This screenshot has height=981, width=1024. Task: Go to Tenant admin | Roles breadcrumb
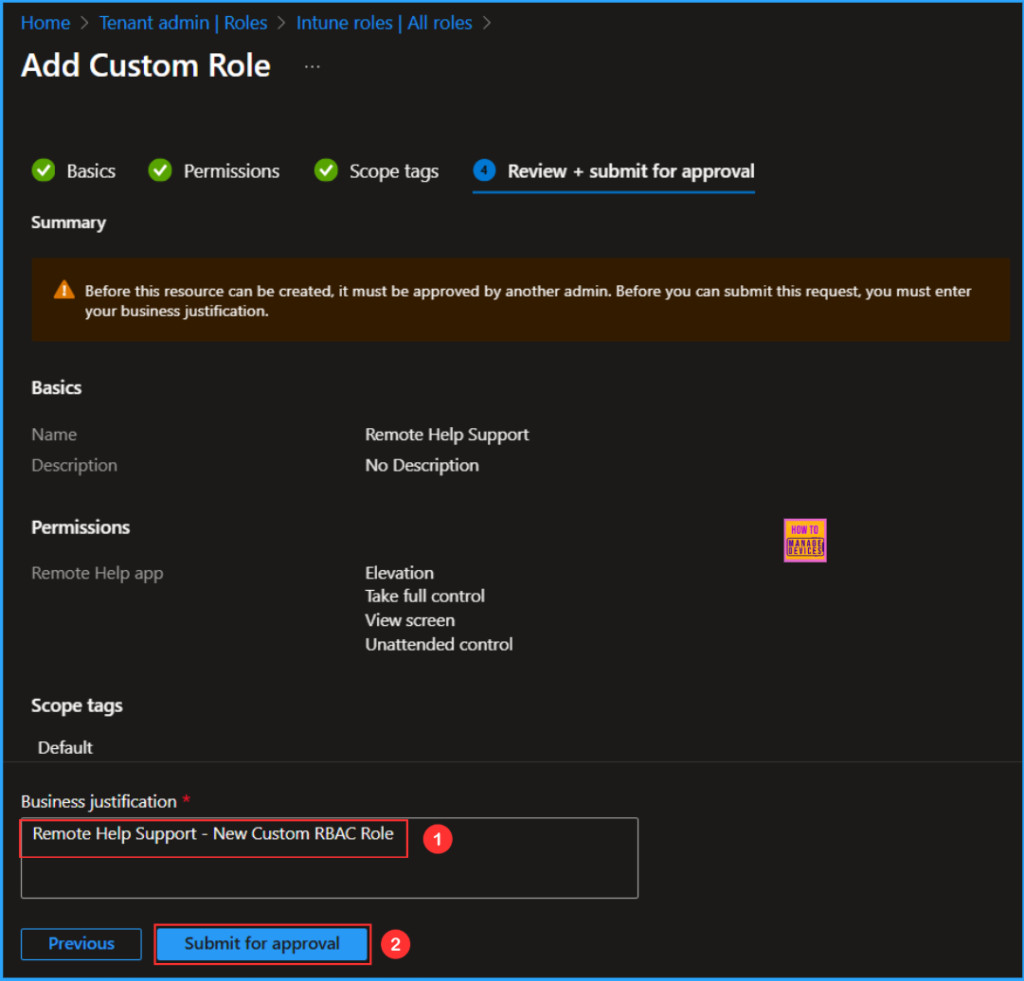(183, 23)
